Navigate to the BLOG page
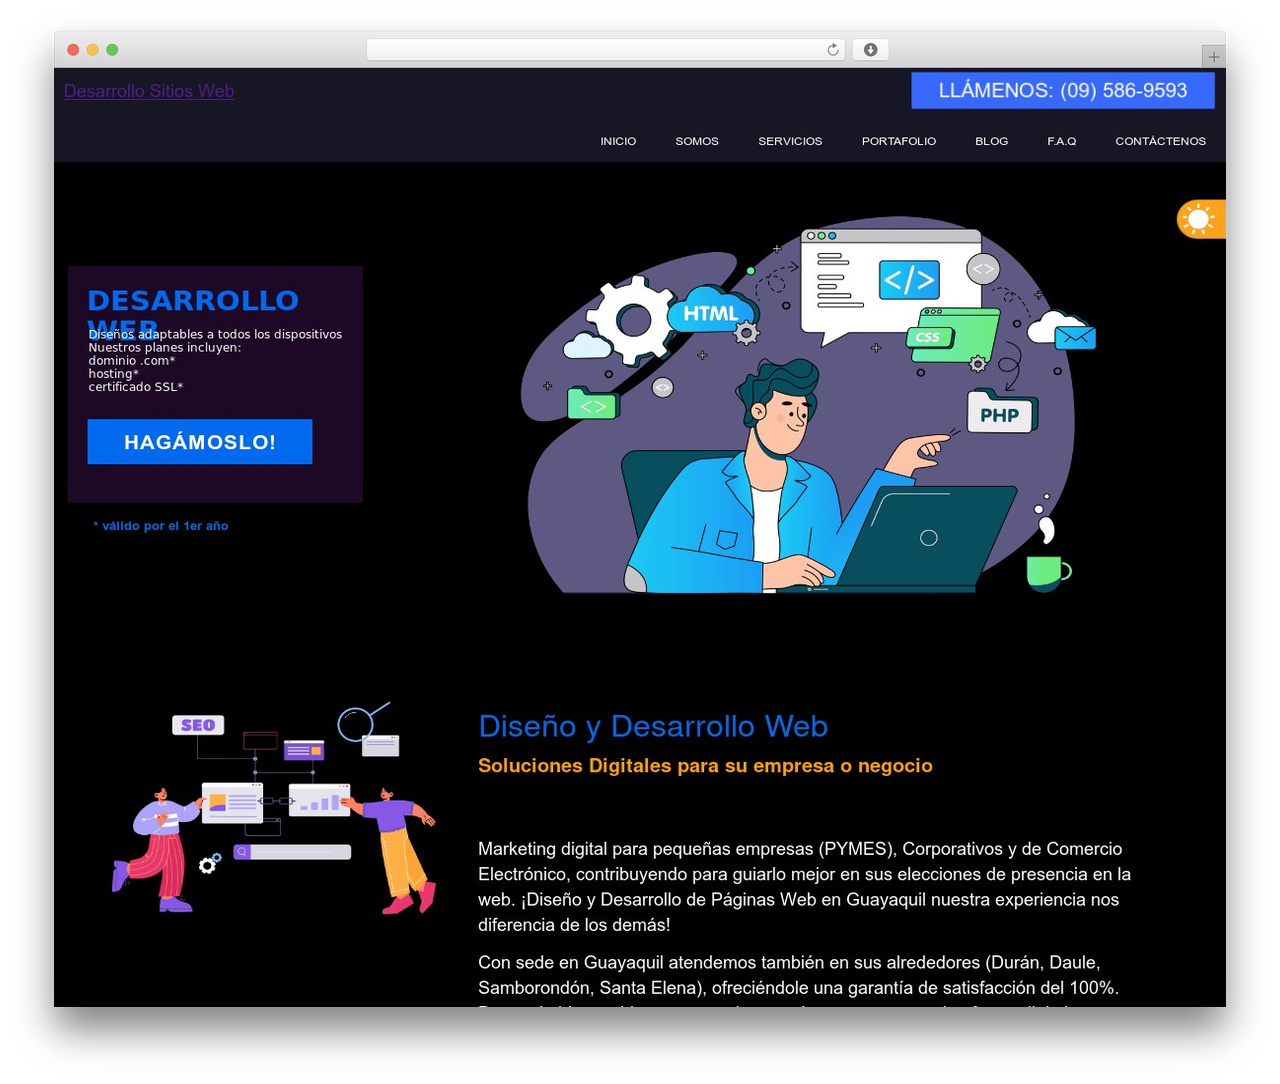Viewport: 1280px width, 1084px height. click(992, 141)
